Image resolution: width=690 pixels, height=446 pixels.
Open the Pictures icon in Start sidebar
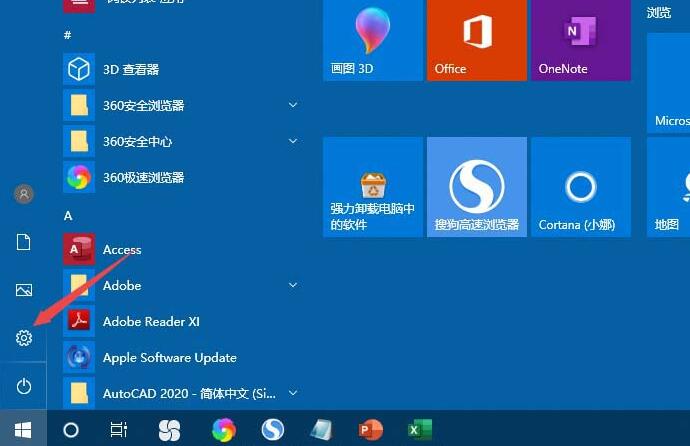24,290
